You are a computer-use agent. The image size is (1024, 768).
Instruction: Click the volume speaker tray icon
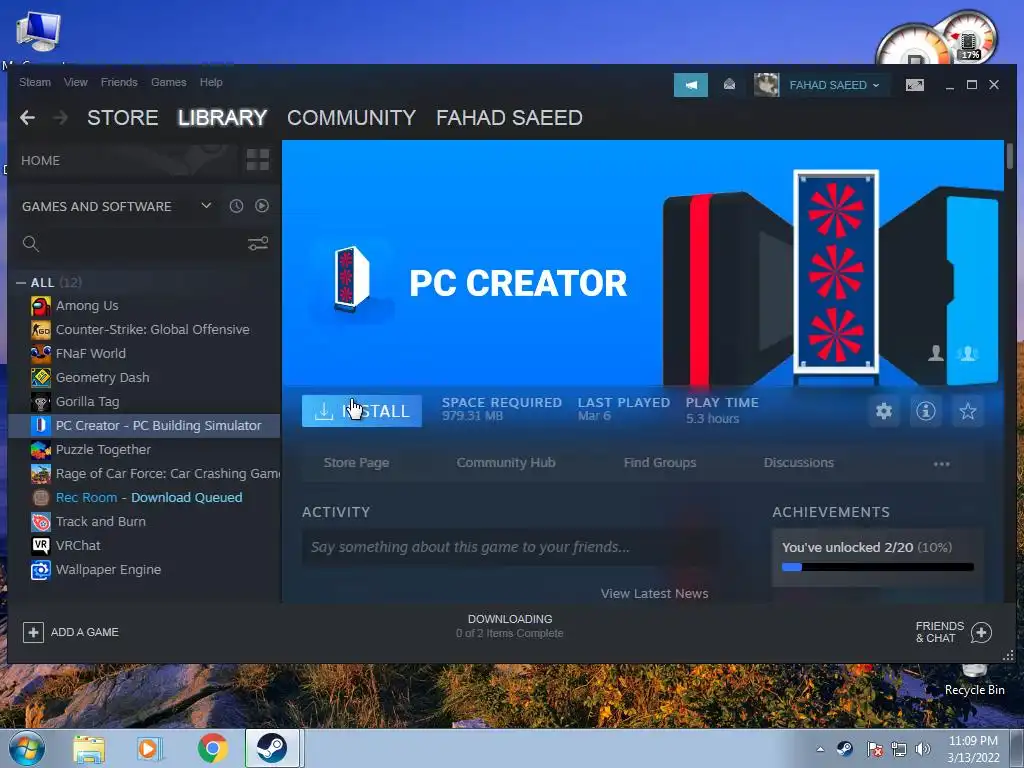pyautogui.click(x=923, y=749)
